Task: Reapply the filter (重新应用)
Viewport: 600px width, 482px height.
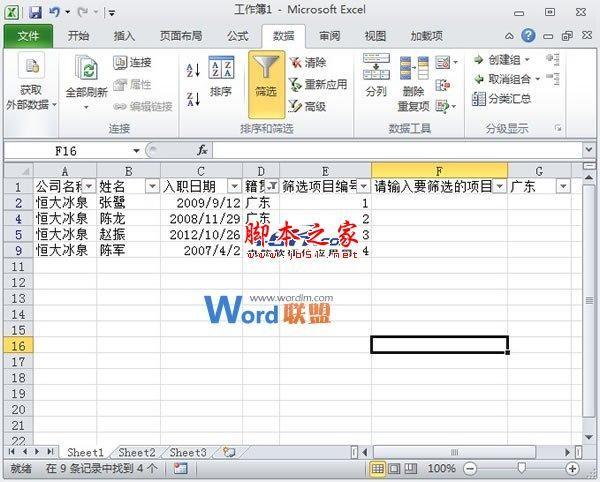Action: click(x=318, y=84)
